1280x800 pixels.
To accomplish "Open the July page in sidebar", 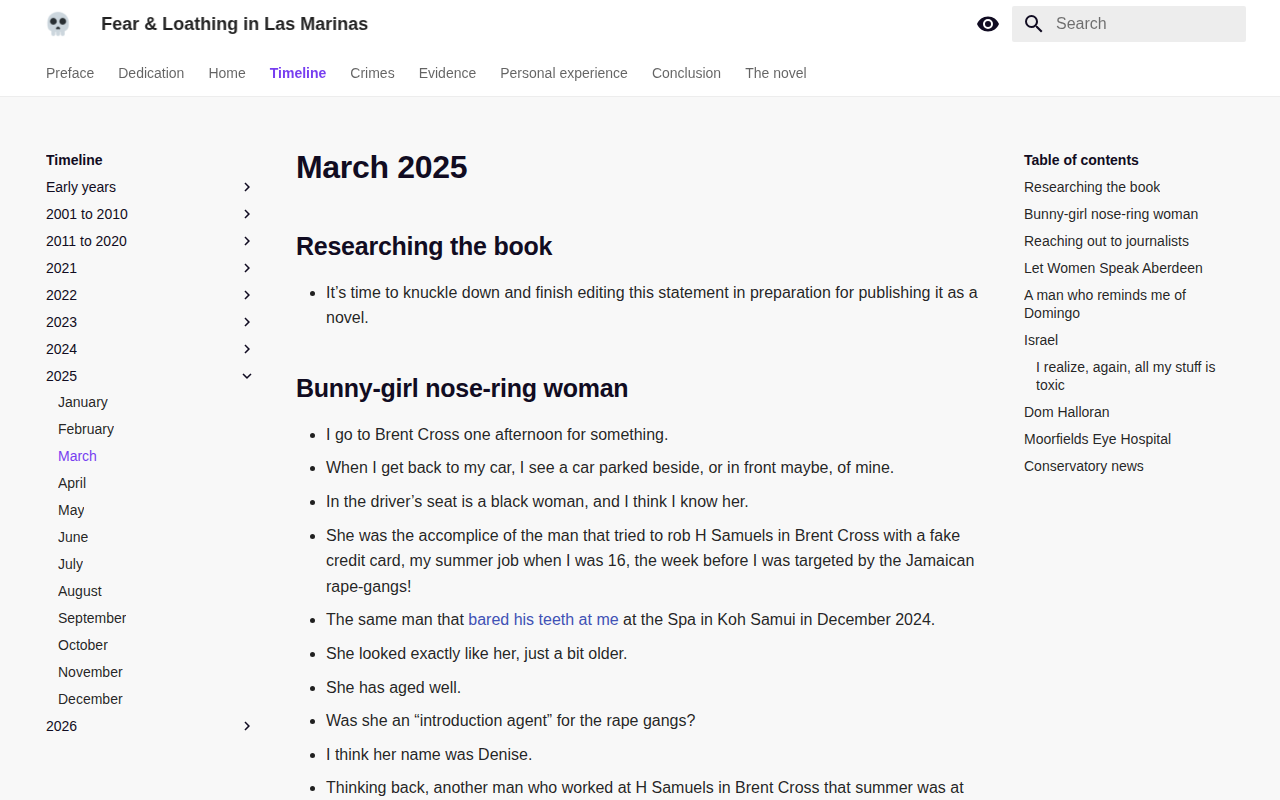I will click(x=70, y=564).
